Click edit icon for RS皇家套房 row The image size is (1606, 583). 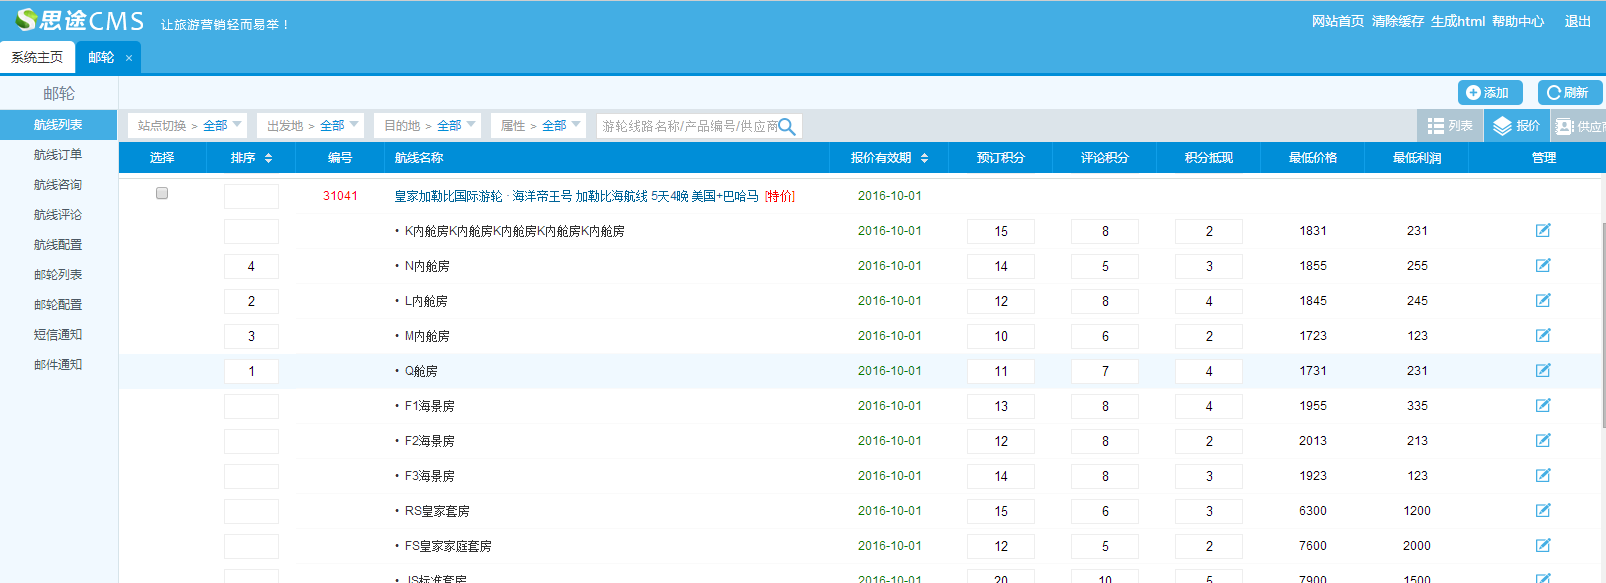1543,511
